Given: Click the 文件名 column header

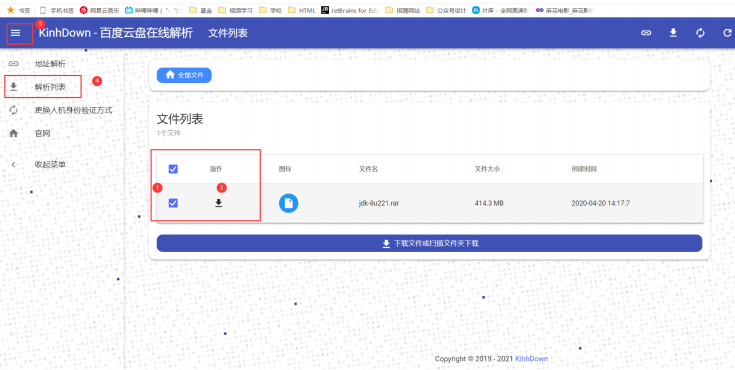Looking at the screenshot, I should click(x=368, y=169).
